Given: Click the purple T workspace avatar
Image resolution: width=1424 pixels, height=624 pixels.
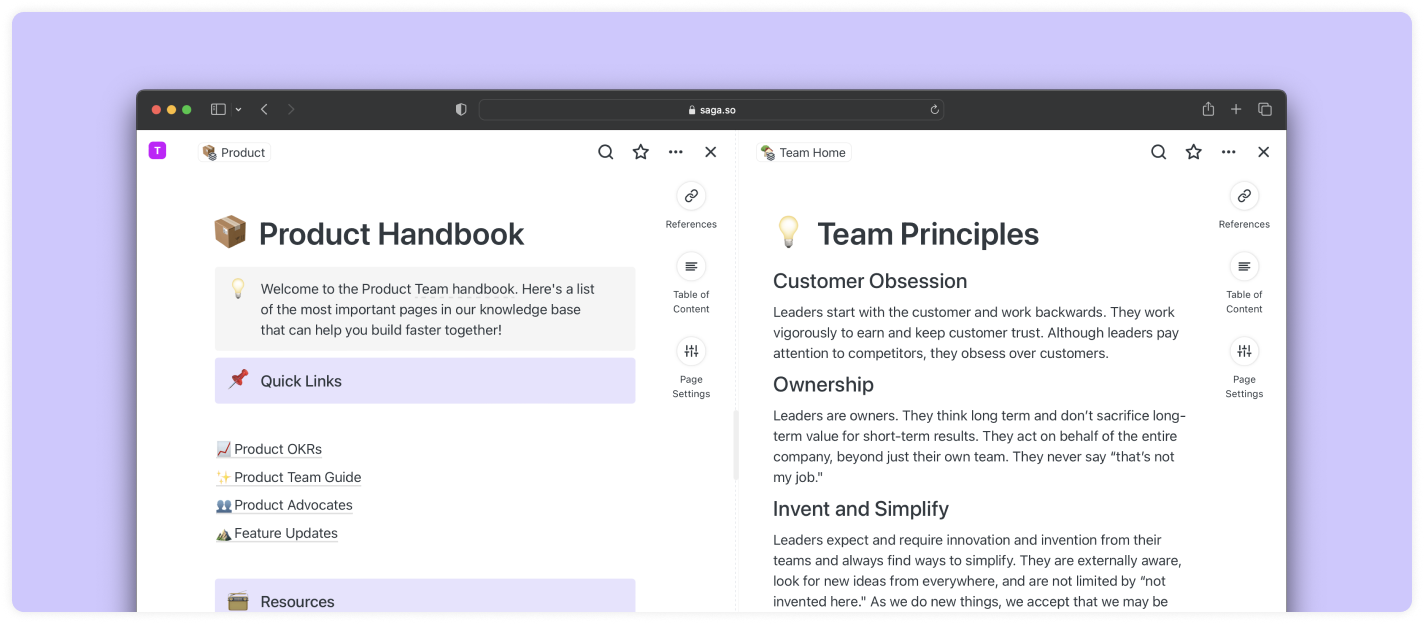Looking at the screenshot, I should tap(157, 151).
